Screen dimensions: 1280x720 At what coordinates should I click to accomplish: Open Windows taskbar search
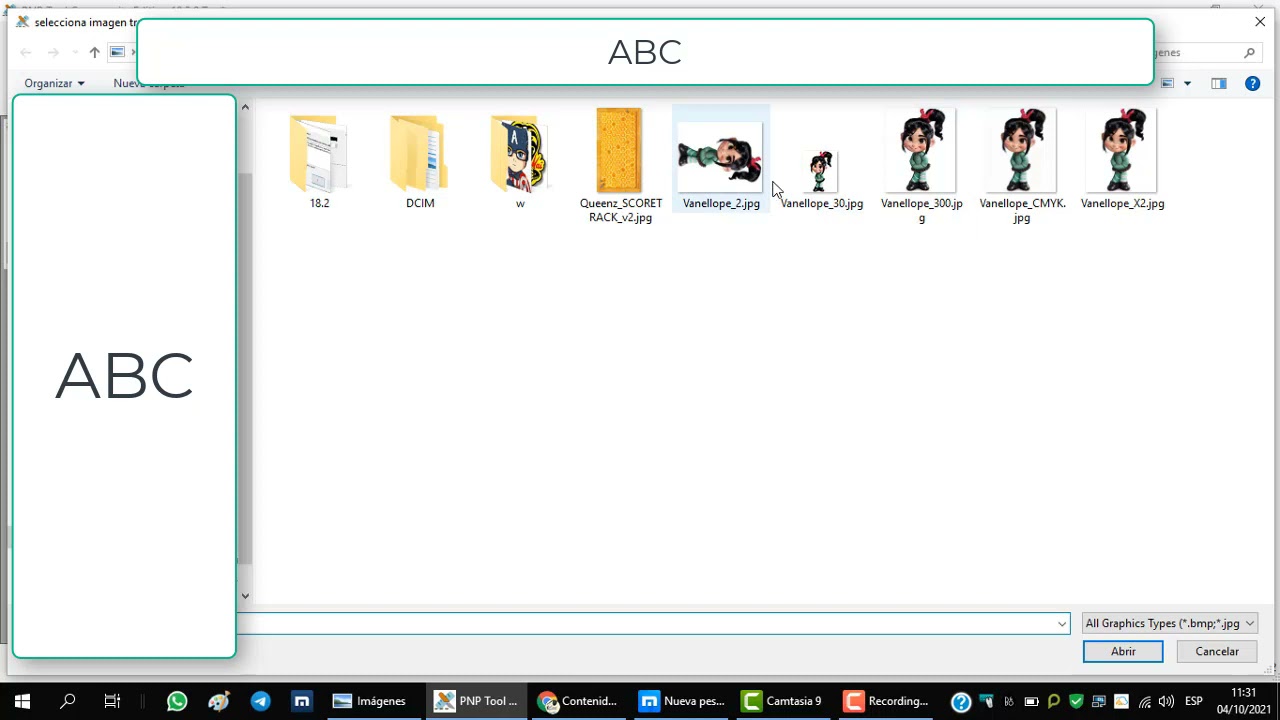pyautogui.click(x=68, y=701)
